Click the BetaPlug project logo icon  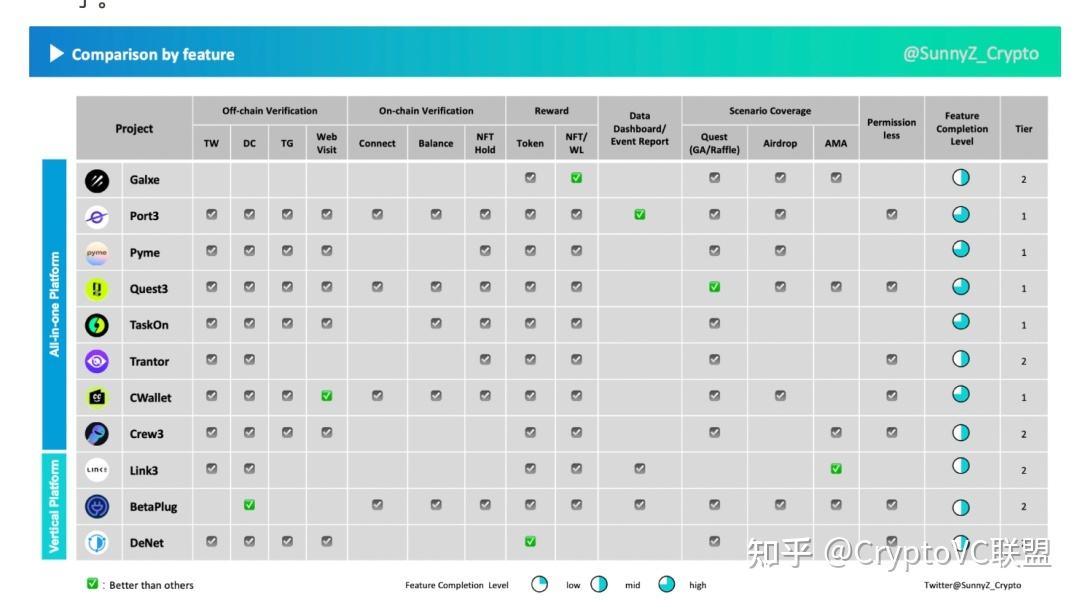pyautogui.click(x=97, y=507)
